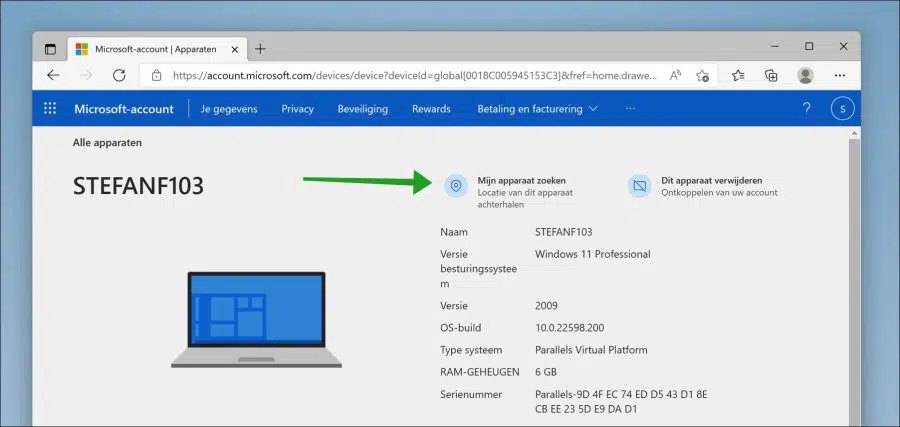Click the Parallels Virtual Platform value
Screen dimensions: 900x427
[591, 350]
